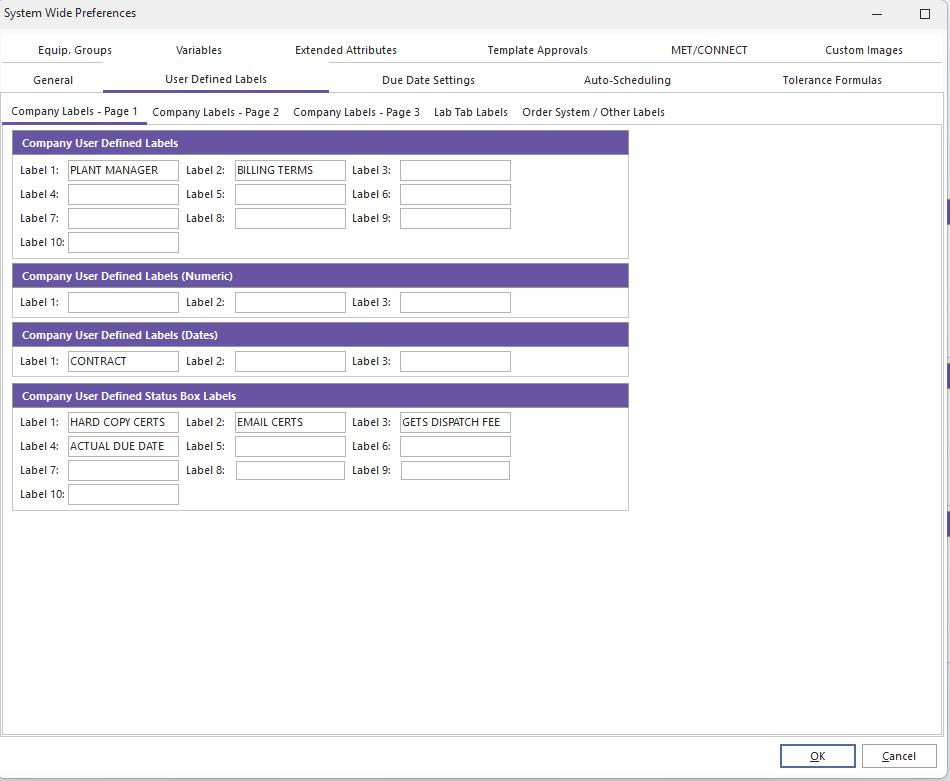
Task: Open Company Labels - Page 3 subtab
Action: [x=356, y=112]
